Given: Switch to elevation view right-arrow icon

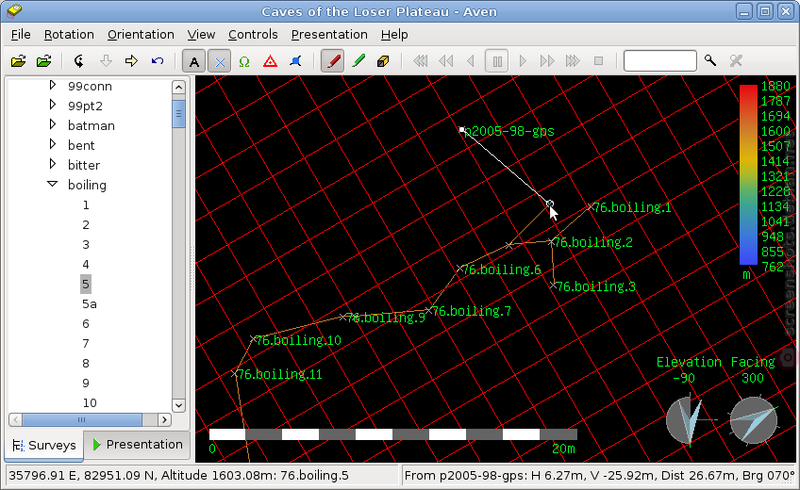Looking at the screenshot, I should click(x=131, y=61).
